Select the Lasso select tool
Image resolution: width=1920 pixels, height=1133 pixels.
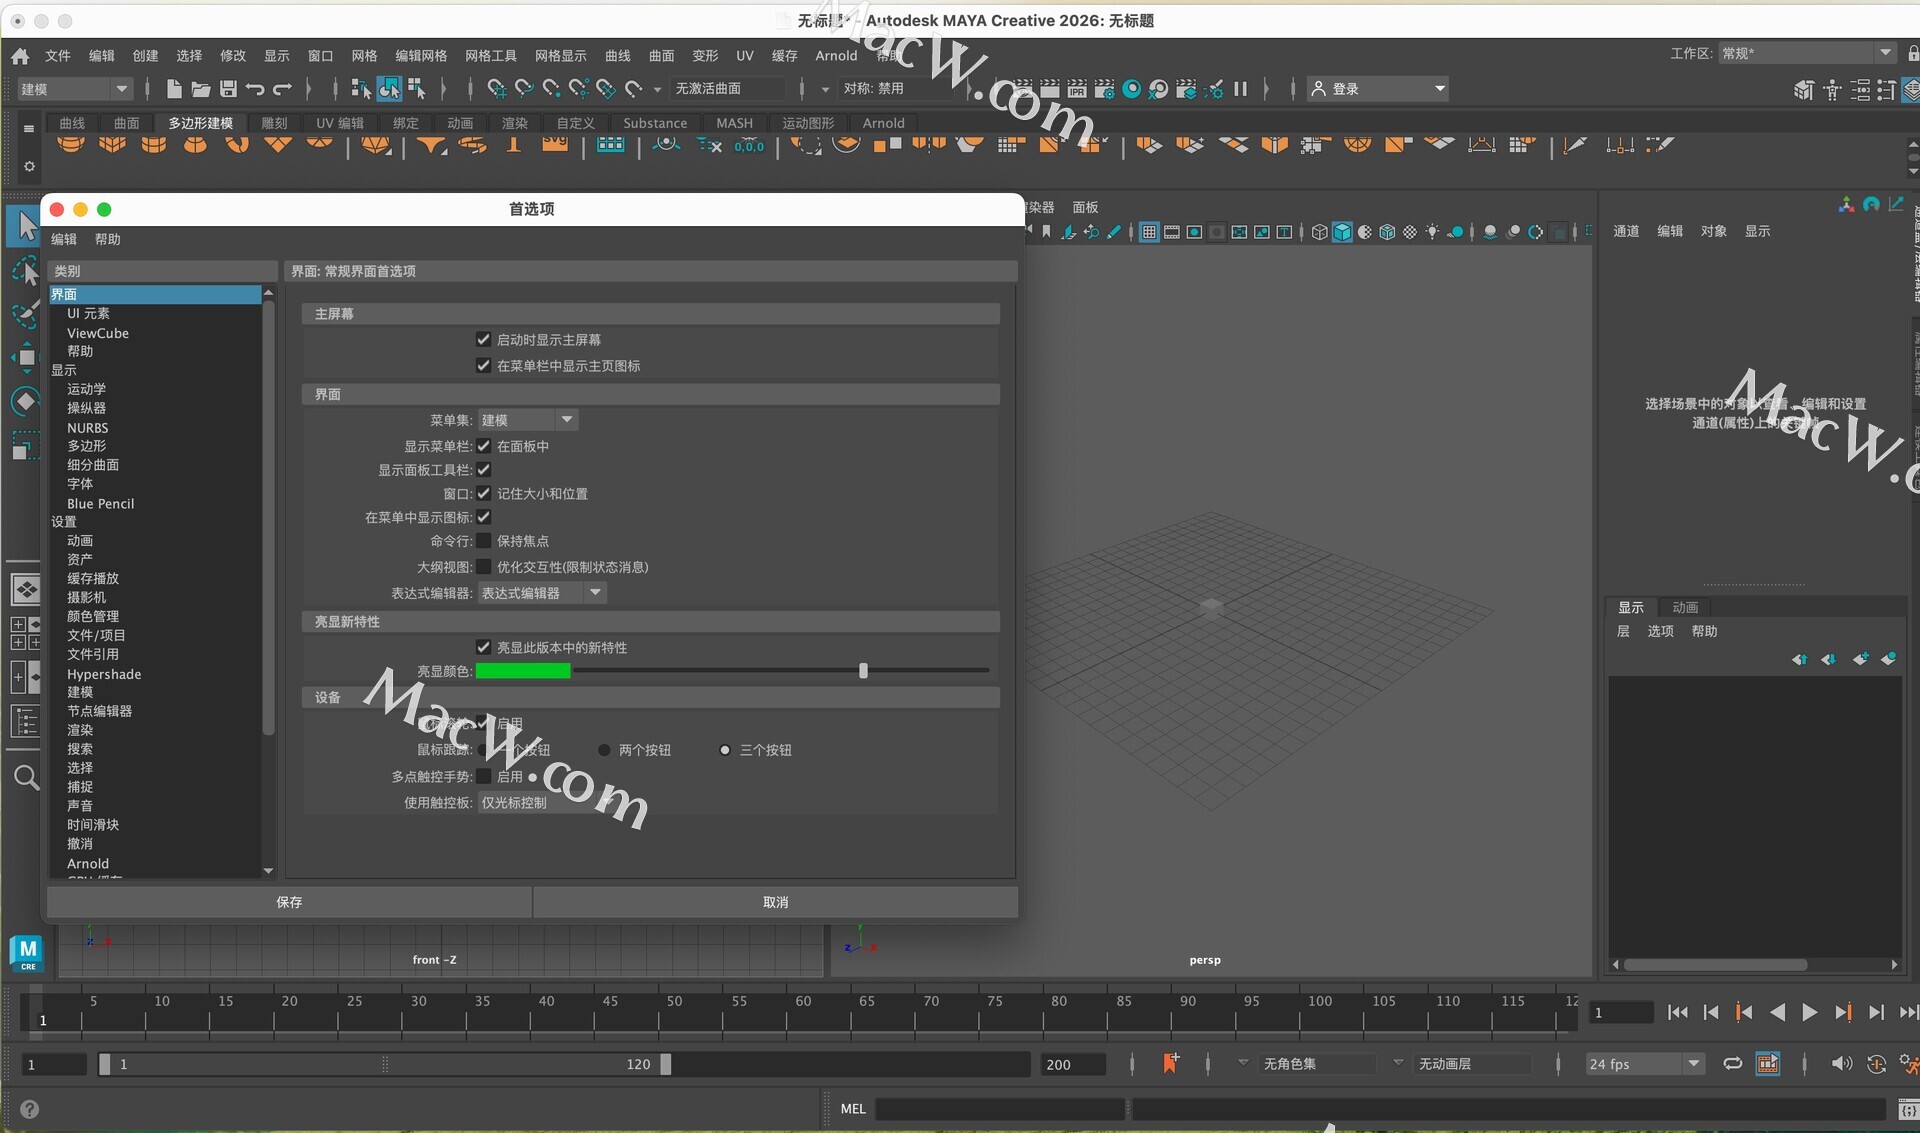click(x=25, y=270)
